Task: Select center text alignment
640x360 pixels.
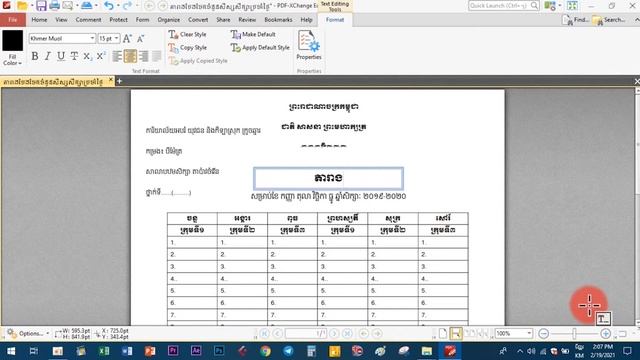Action: pyautogui.click(x=130, y=56)
